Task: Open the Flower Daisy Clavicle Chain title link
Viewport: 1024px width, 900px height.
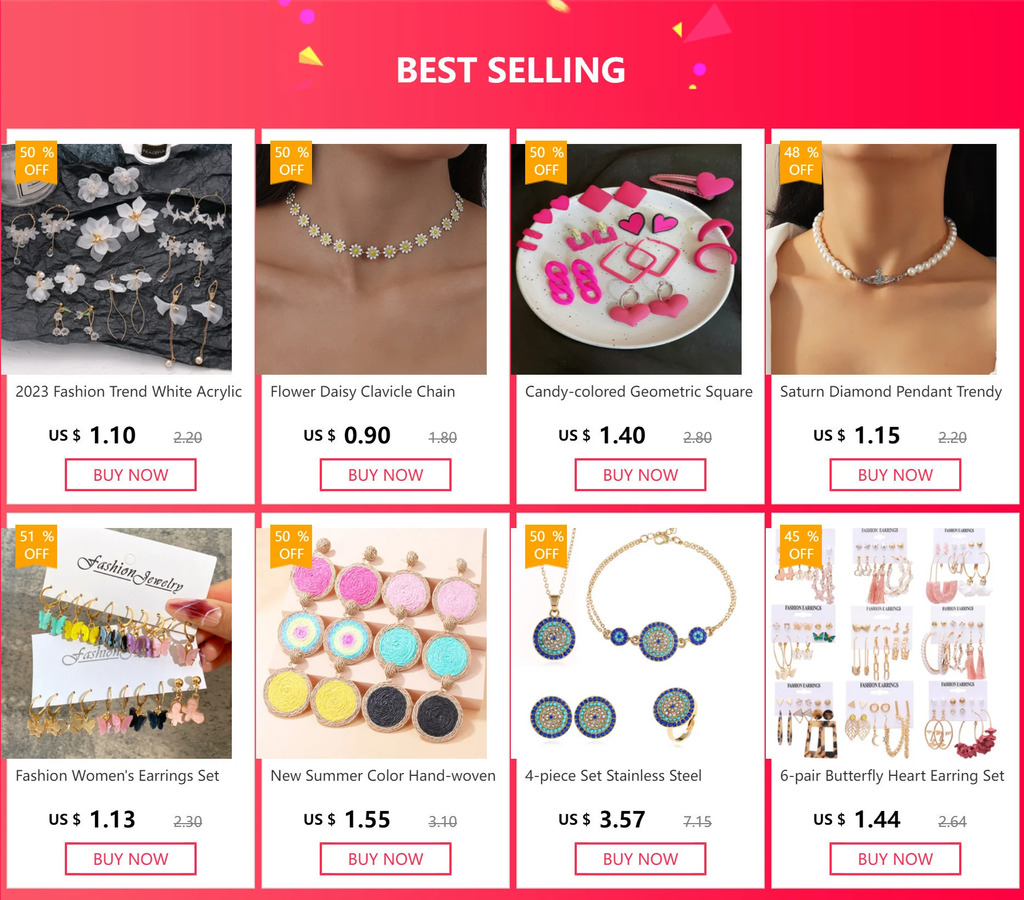Action: [362, 392]
